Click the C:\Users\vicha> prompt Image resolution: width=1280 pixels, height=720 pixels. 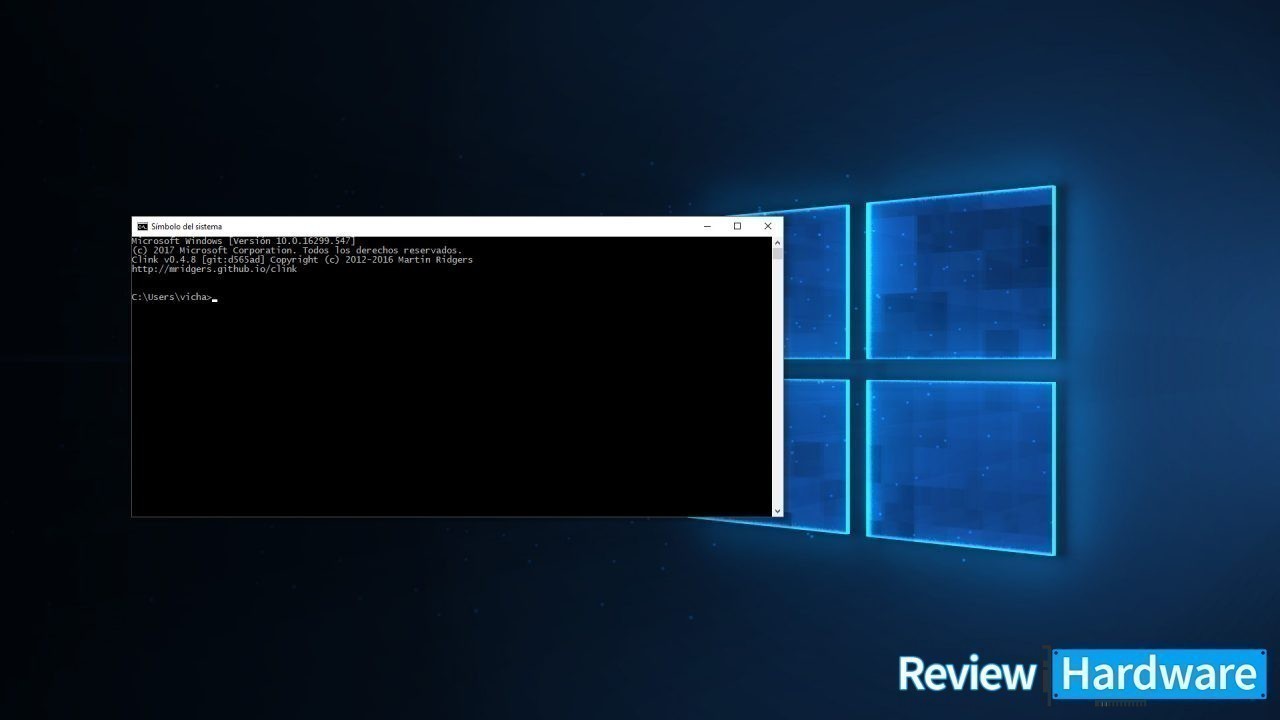pyautogui.click(x=172, y=297)
